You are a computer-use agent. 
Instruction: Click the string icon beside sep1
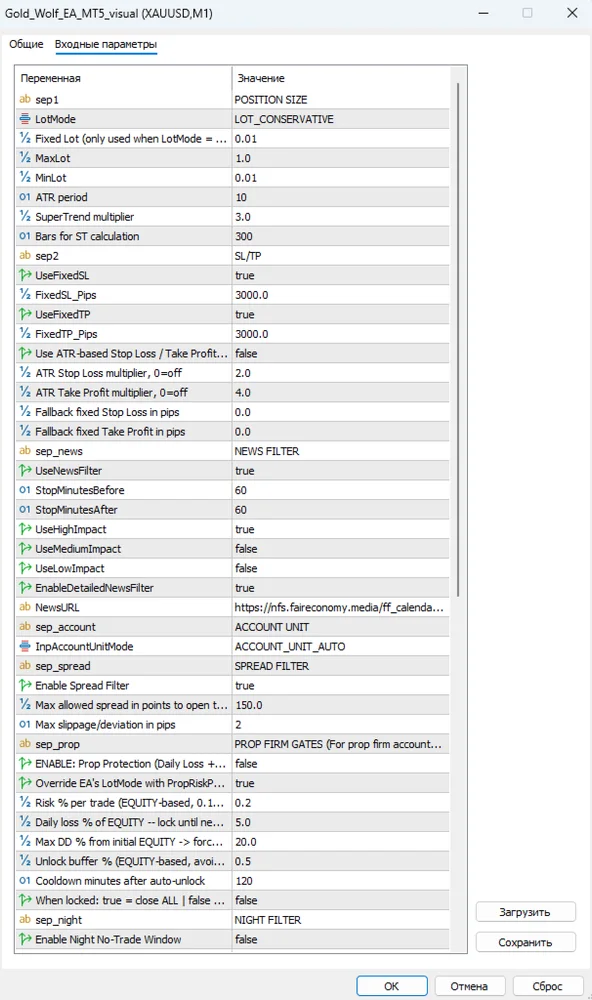(25, 99)
